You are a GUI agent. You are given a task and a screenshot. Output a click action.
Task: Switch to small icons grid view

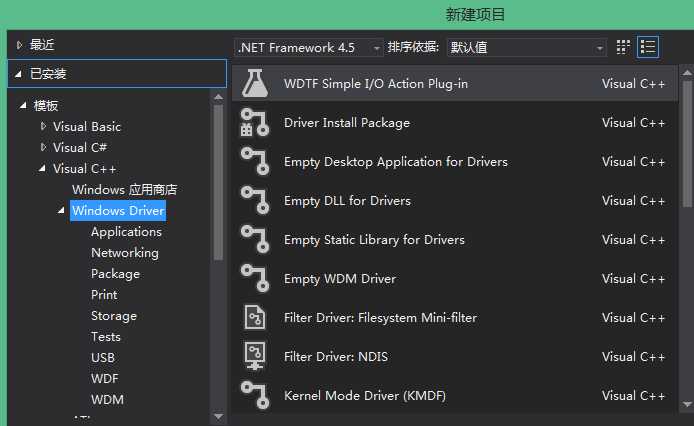click(623, 47)
